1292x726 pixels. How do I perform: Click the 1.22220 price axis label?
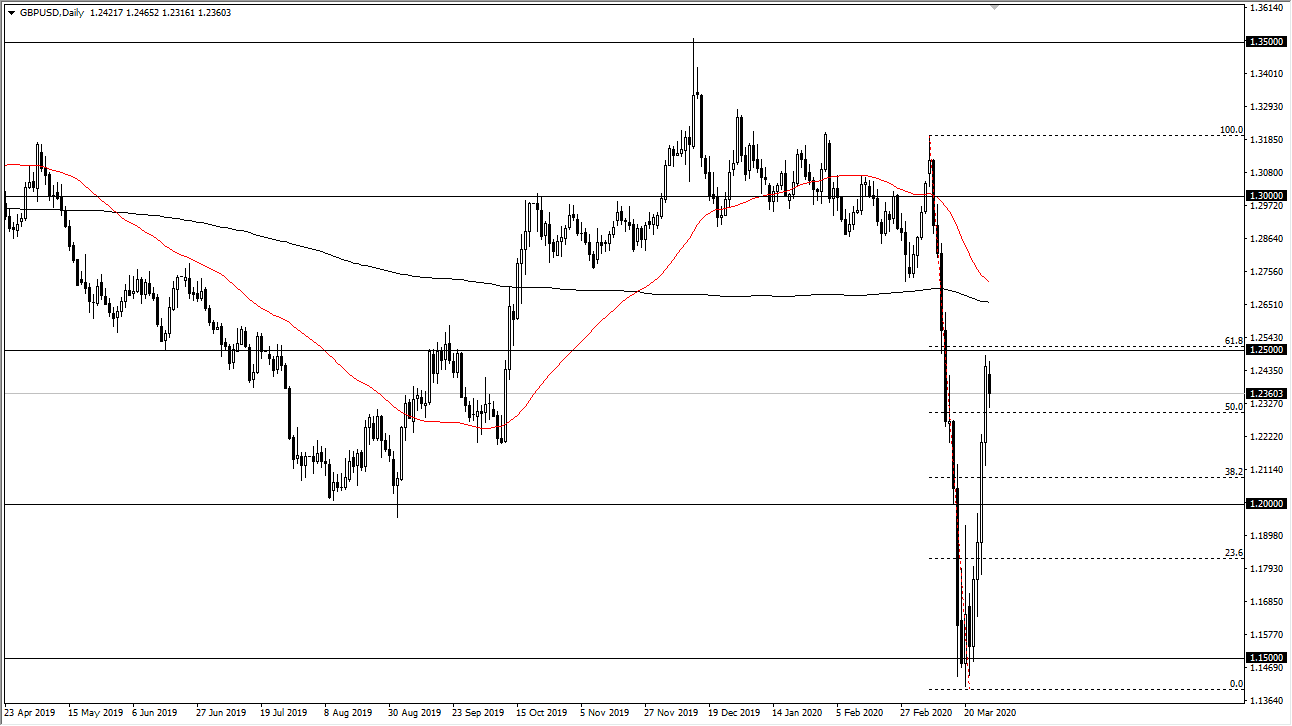(1267, 437)
